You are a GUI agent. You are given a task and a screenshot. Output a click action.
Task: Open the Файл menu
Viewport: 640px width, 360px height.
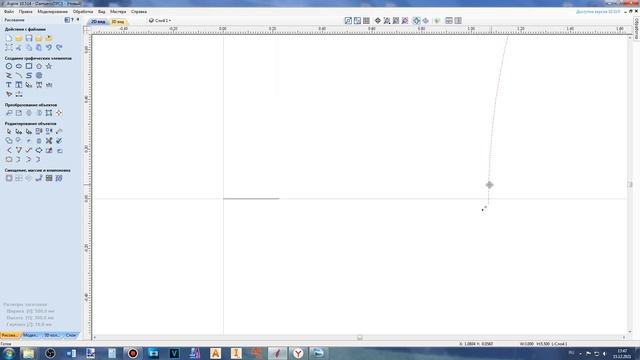coord(9,12)
